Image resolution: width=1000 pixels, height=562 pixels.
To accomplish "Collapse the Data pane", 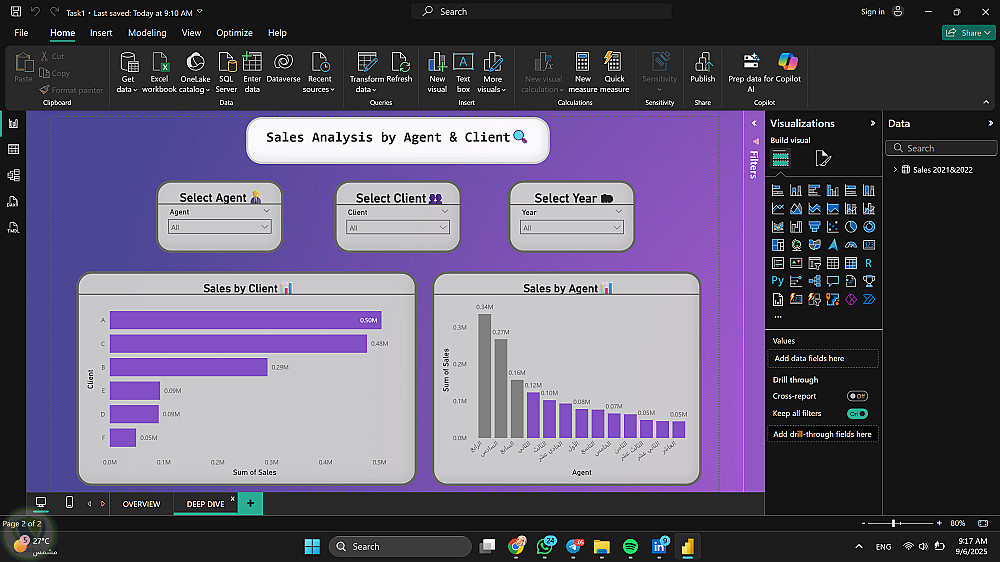I will (x=990, y=123).
